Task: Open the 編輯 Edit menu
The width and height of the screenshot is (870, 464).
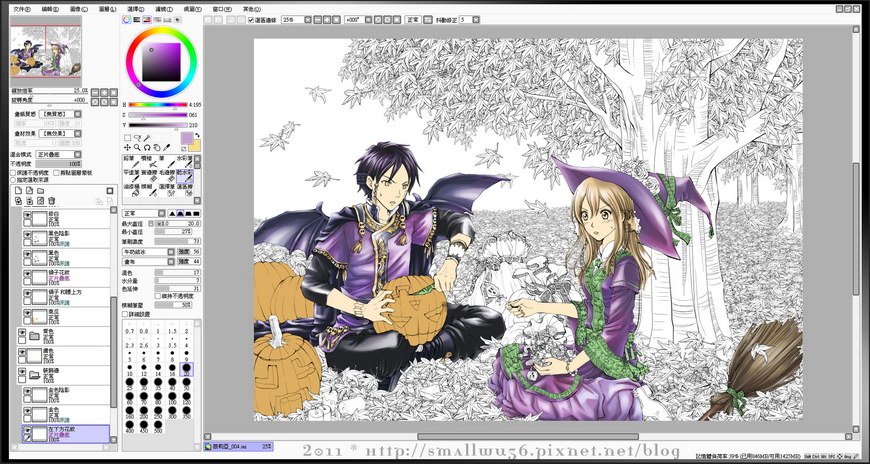Action: [50, 9]
